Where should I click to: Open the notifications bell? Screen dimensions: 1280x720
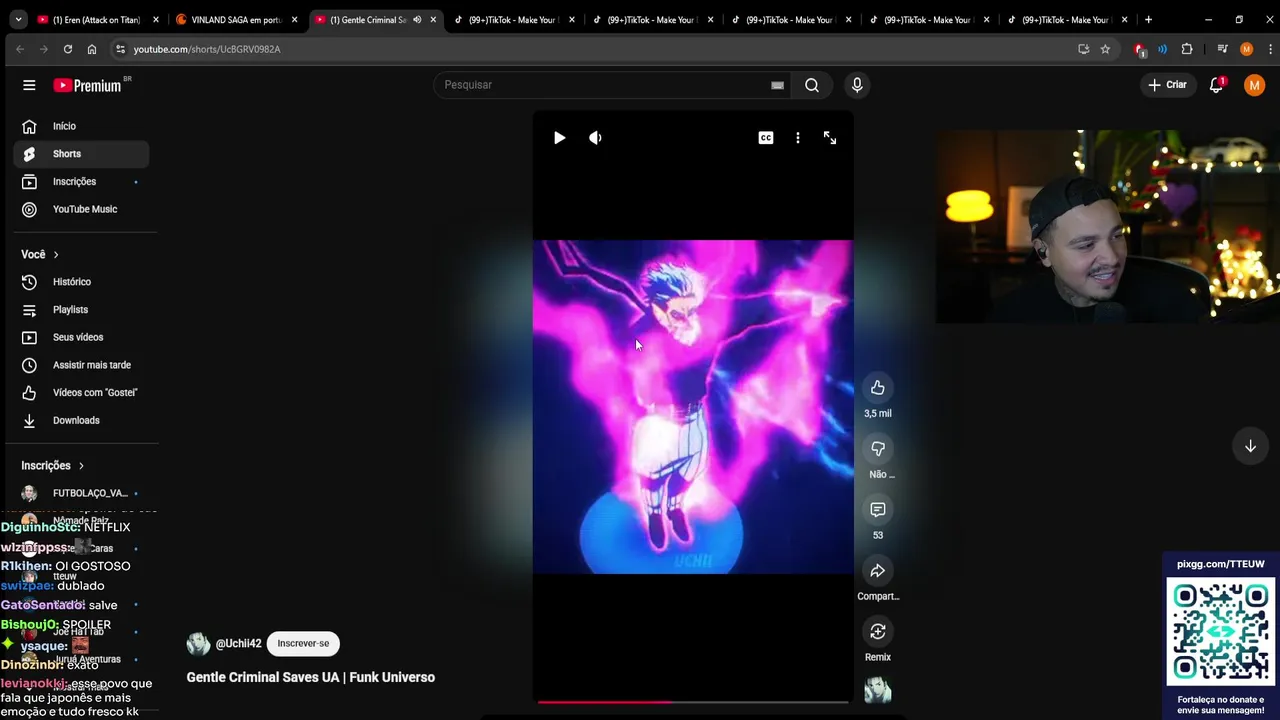1216,85
